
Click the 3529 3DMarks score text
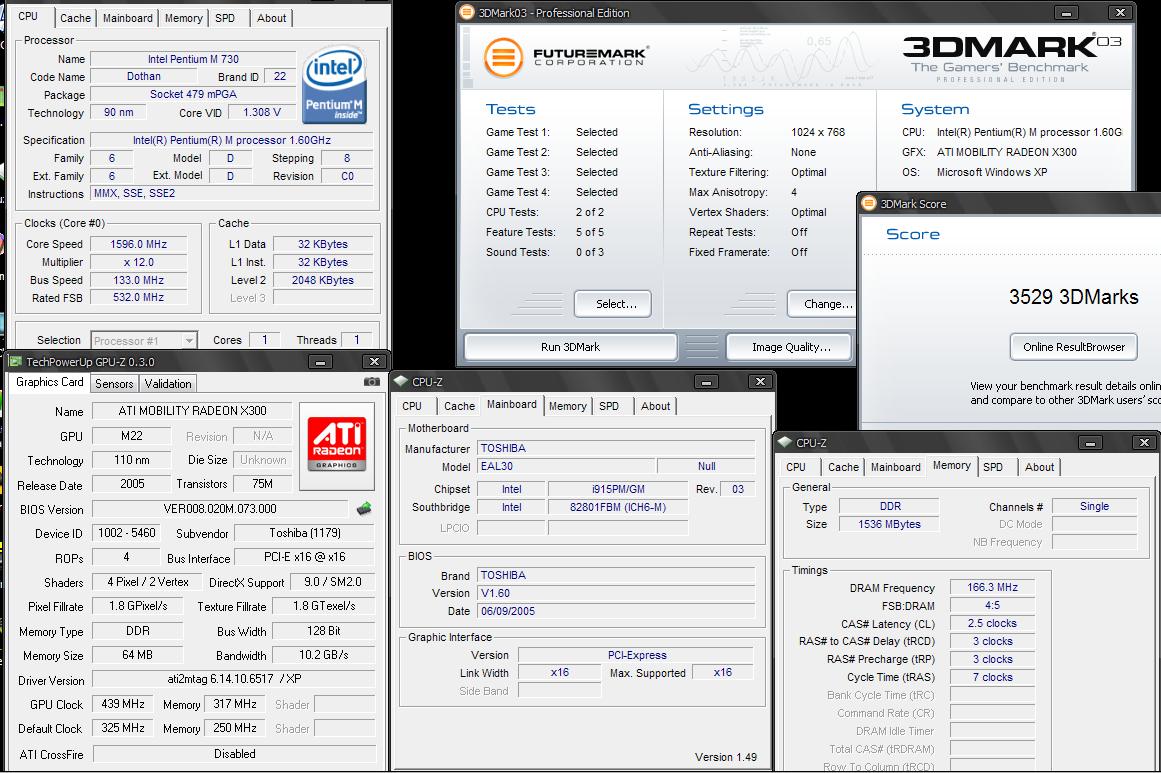(x=1073, y=297)
